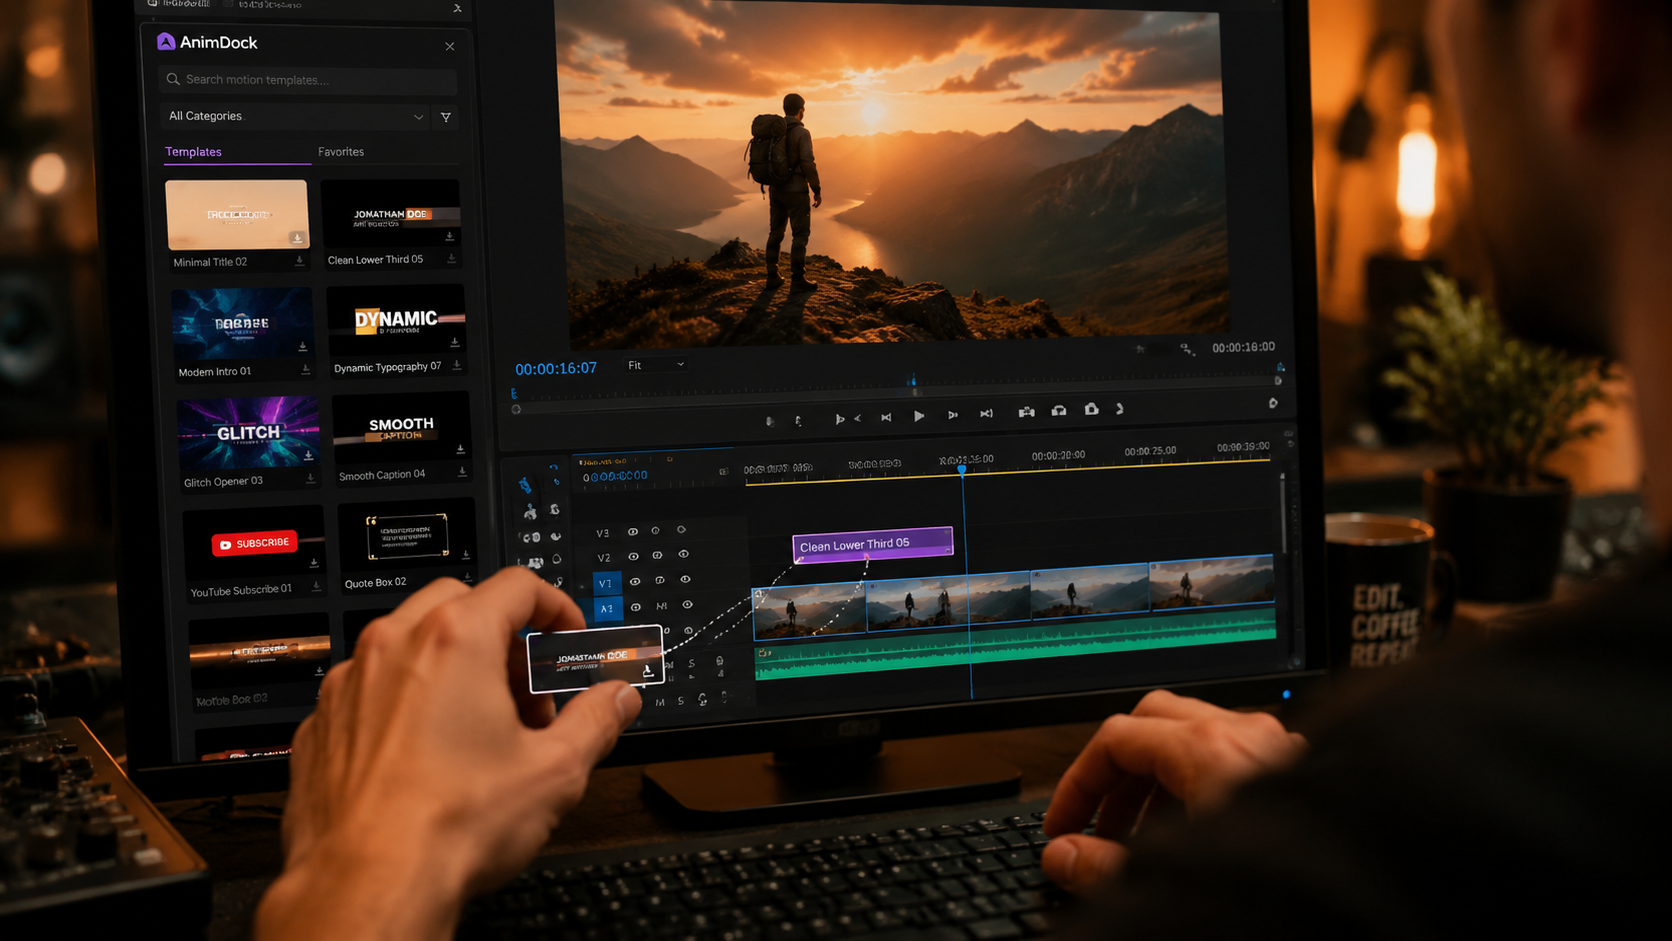Select the Selection tool in the timeline toolbox

pyautogui.click(x=525, y=485)
